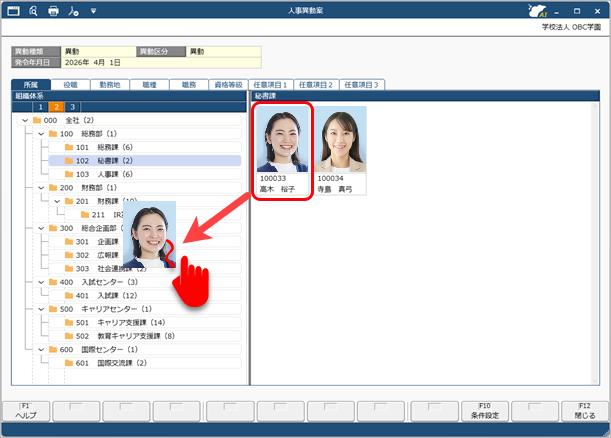Image resolution: width=611 pixels, height=438 pixels.
Task: Collapse the 300 総合企画部 node
Action: click(41, 228)
